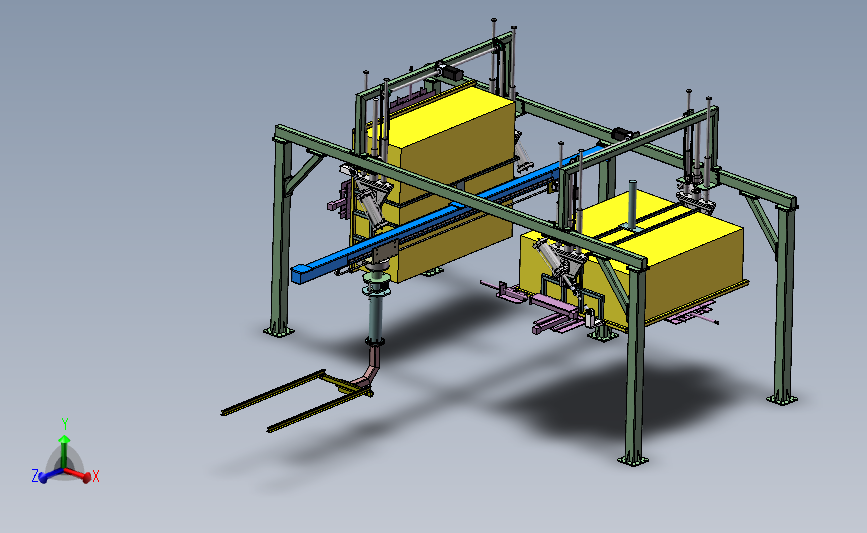Select the far-right green frame leg
The height and width of the screenshot is (533, 867).
(x=785, y=304)
